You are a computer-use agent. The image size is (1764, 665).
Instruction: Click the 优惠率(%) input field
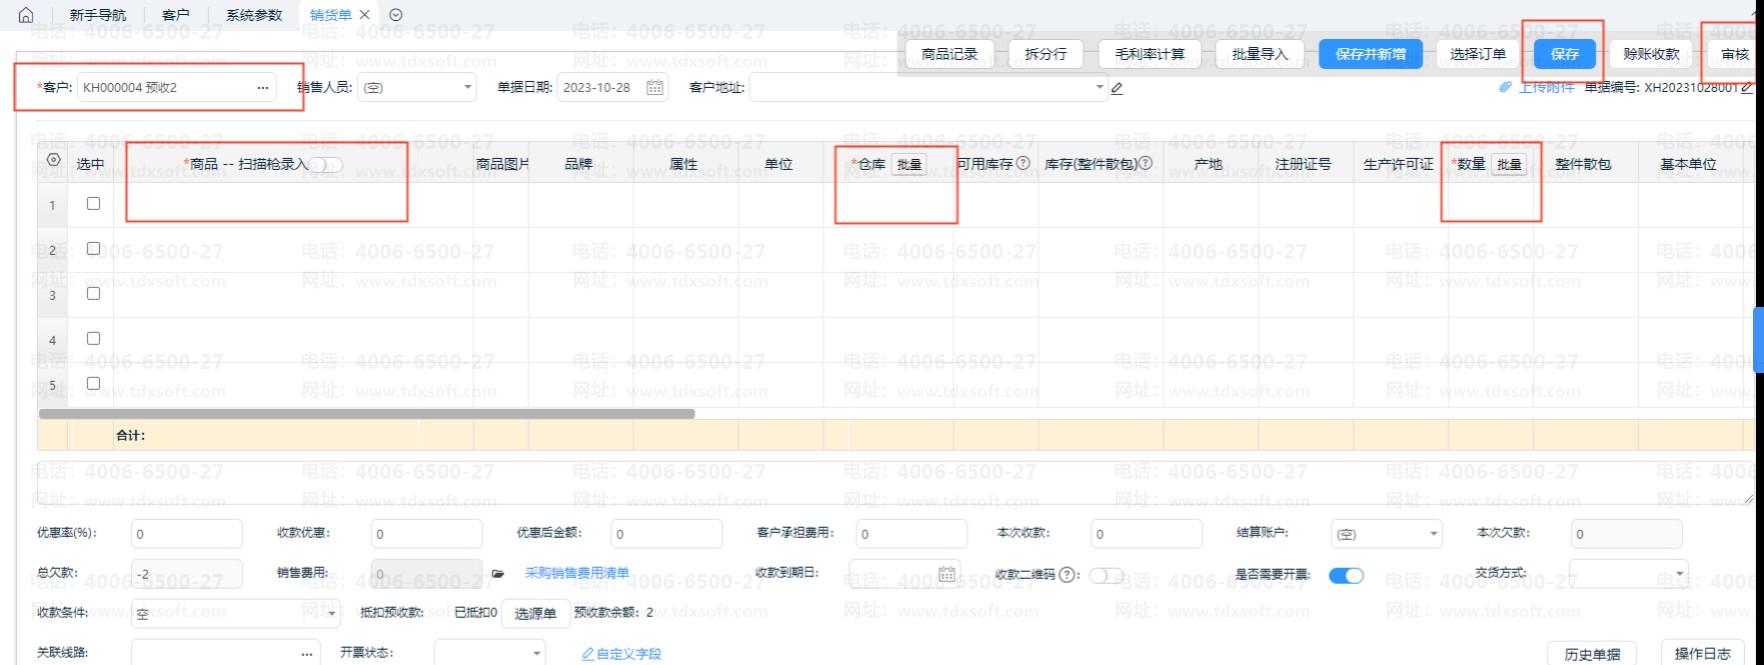click(x=186, y=534)
